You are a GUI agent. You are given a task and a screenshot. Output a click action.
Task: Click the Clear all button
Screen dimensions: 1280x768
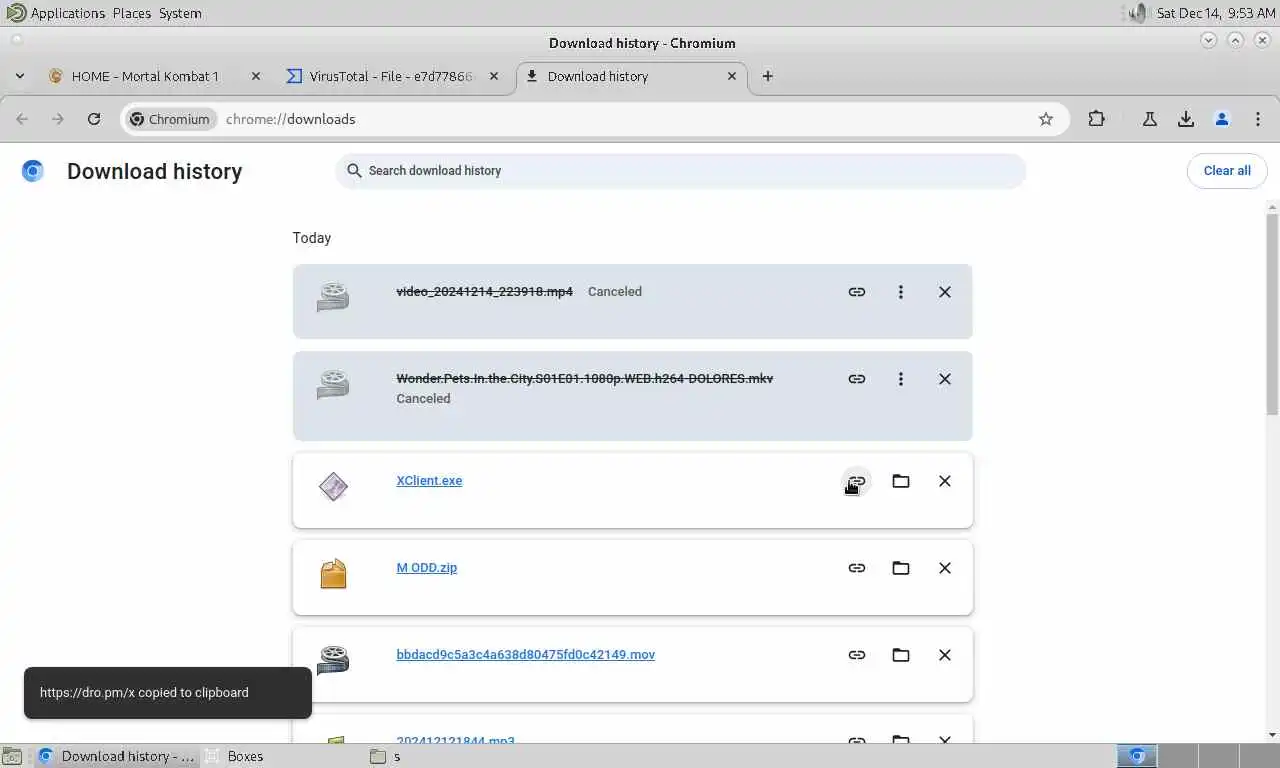(1227, 171)
